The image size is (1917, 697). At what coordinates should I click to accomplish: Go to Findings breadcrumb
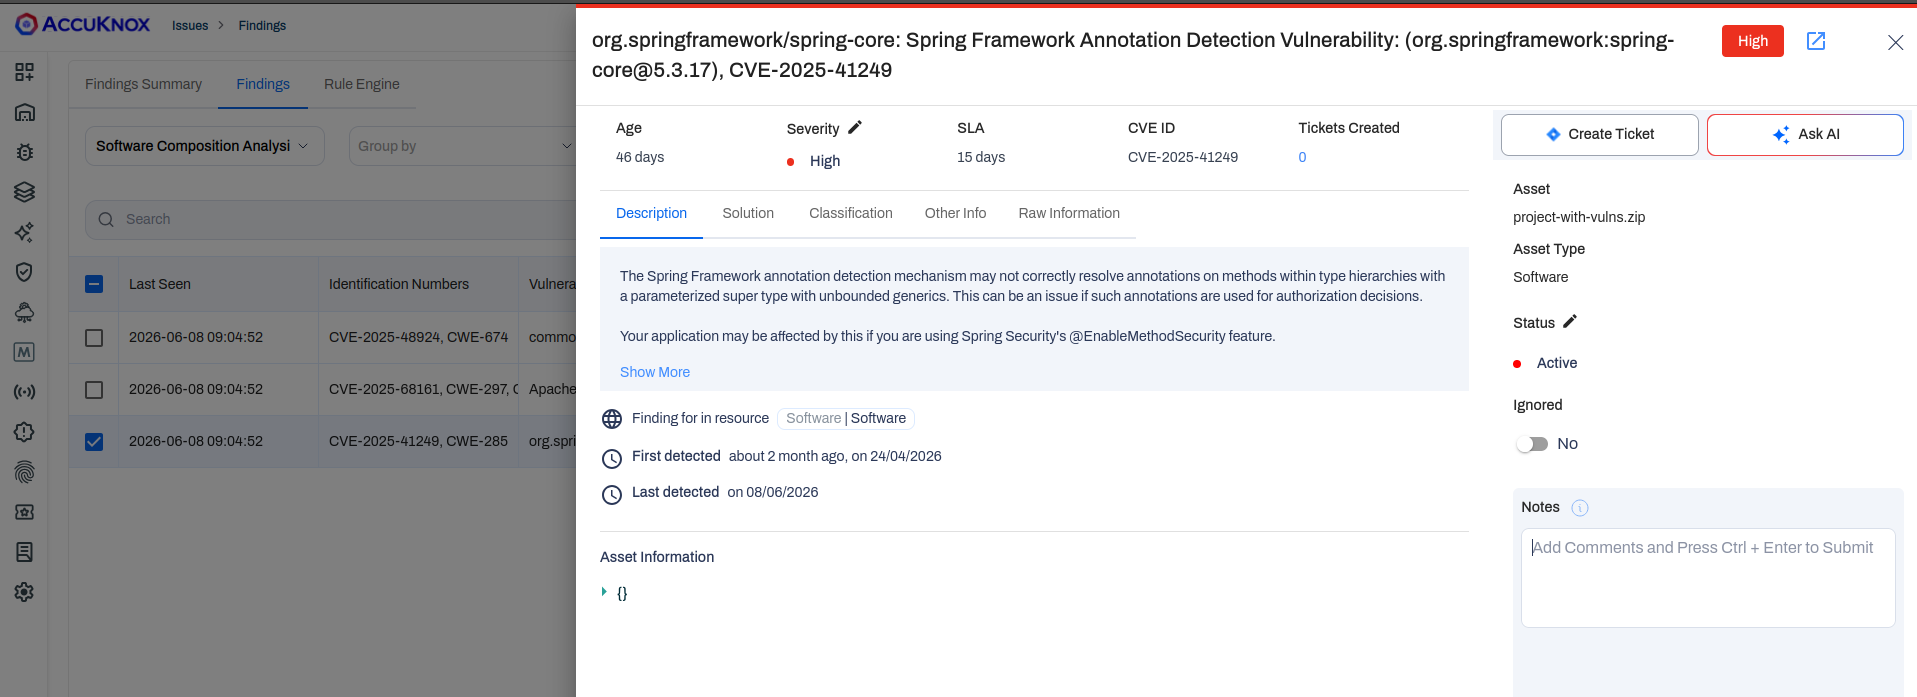click(262, 25)
